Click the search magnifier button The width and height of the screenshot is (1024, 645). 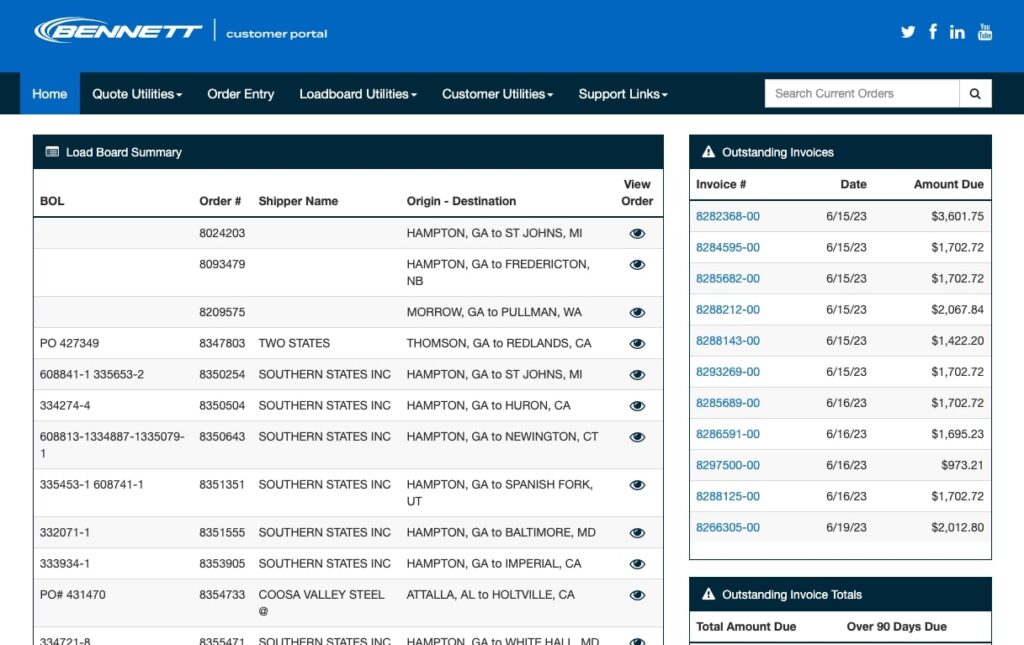coord(975,93)
